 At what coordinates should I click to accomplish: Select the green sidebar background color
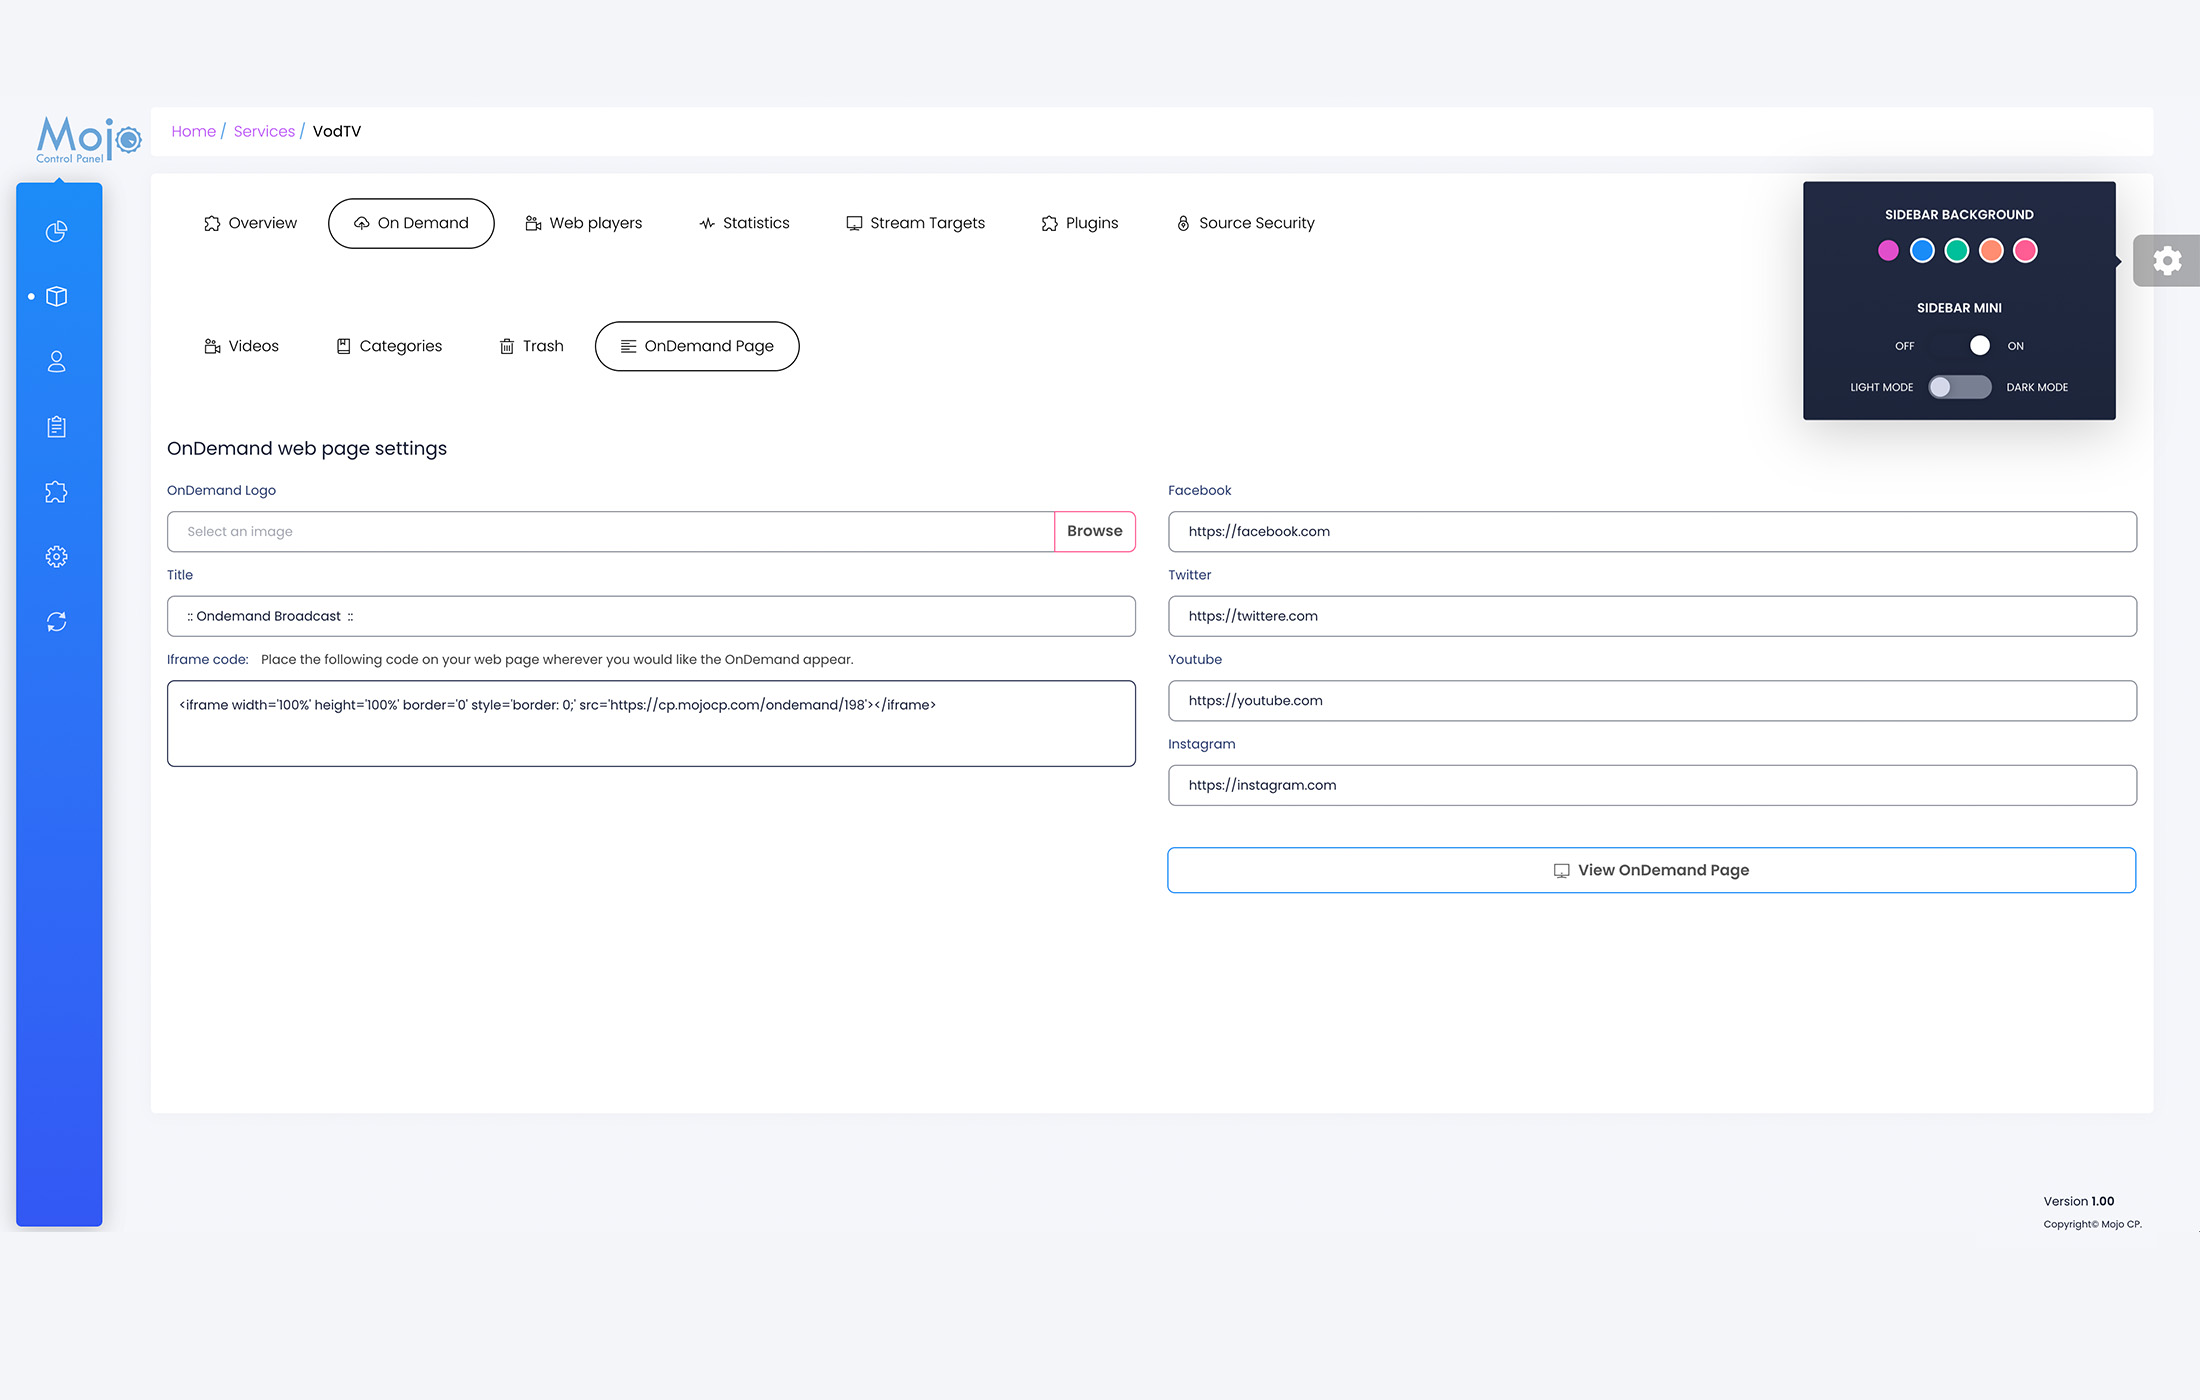[x=1957, y=251]
